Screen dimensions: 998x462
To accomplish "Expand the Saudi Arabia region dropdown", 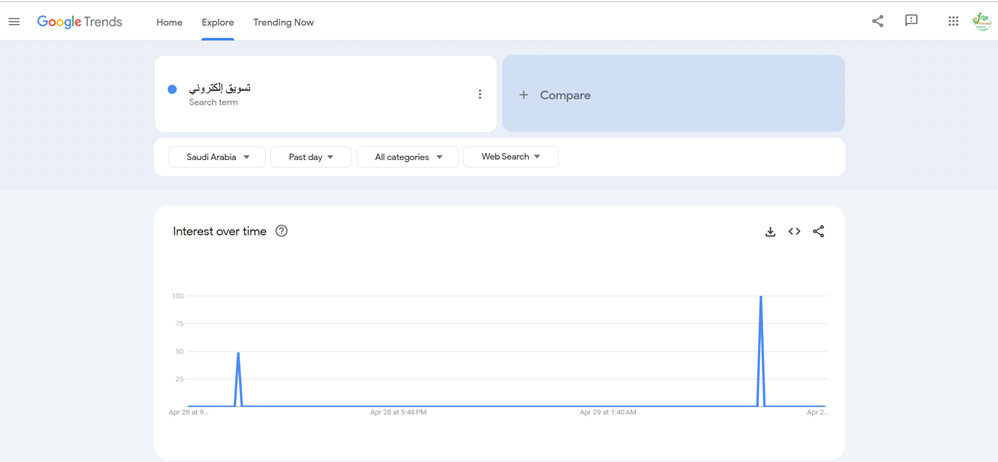I will [217, 157].
